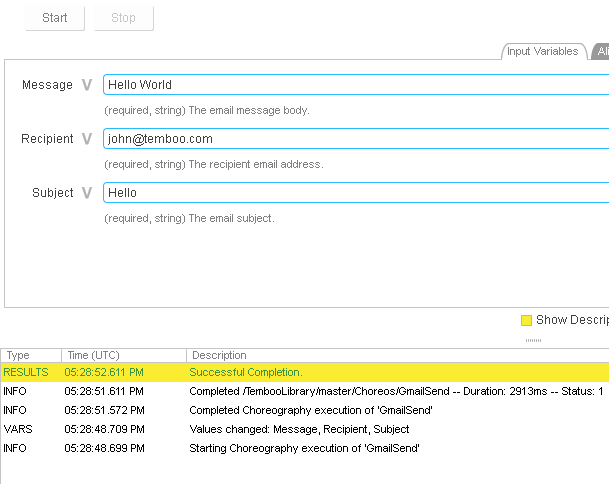Click the email message body description text
The width and height of the screenshot is (609, 484).
tap(207, 110)
